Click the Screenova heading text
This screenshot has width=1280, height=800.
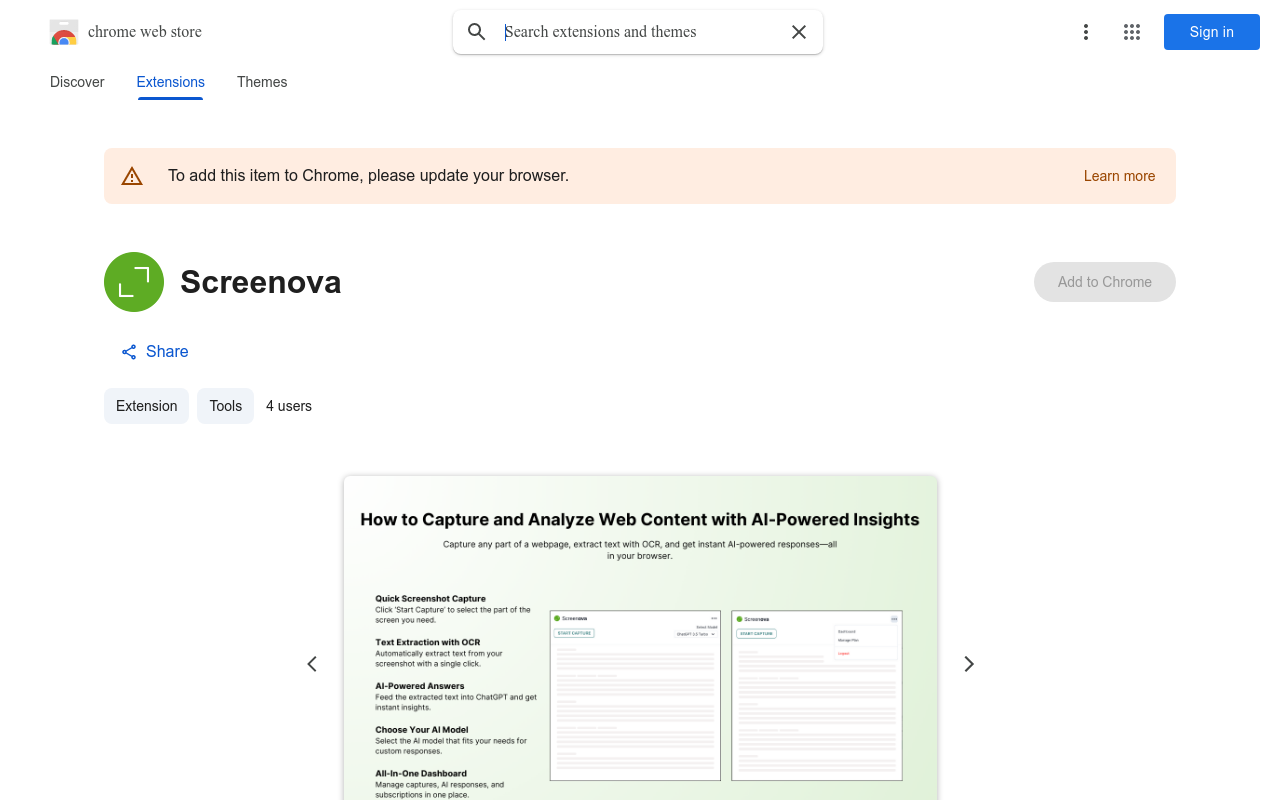tap(261, 282)
